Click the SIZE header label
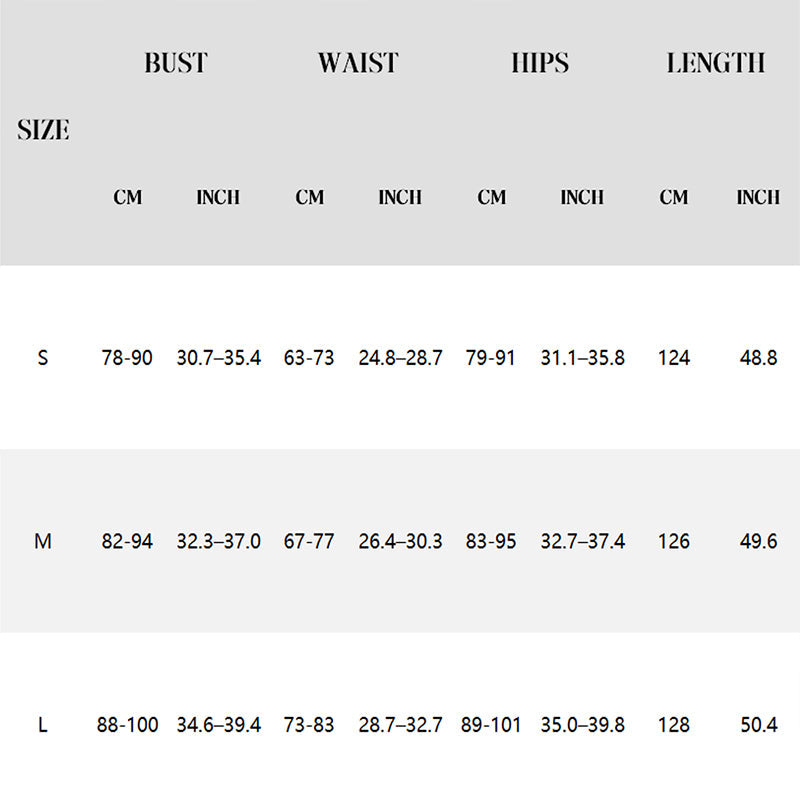This screenshot has height=800, width=800. point(43,130)
